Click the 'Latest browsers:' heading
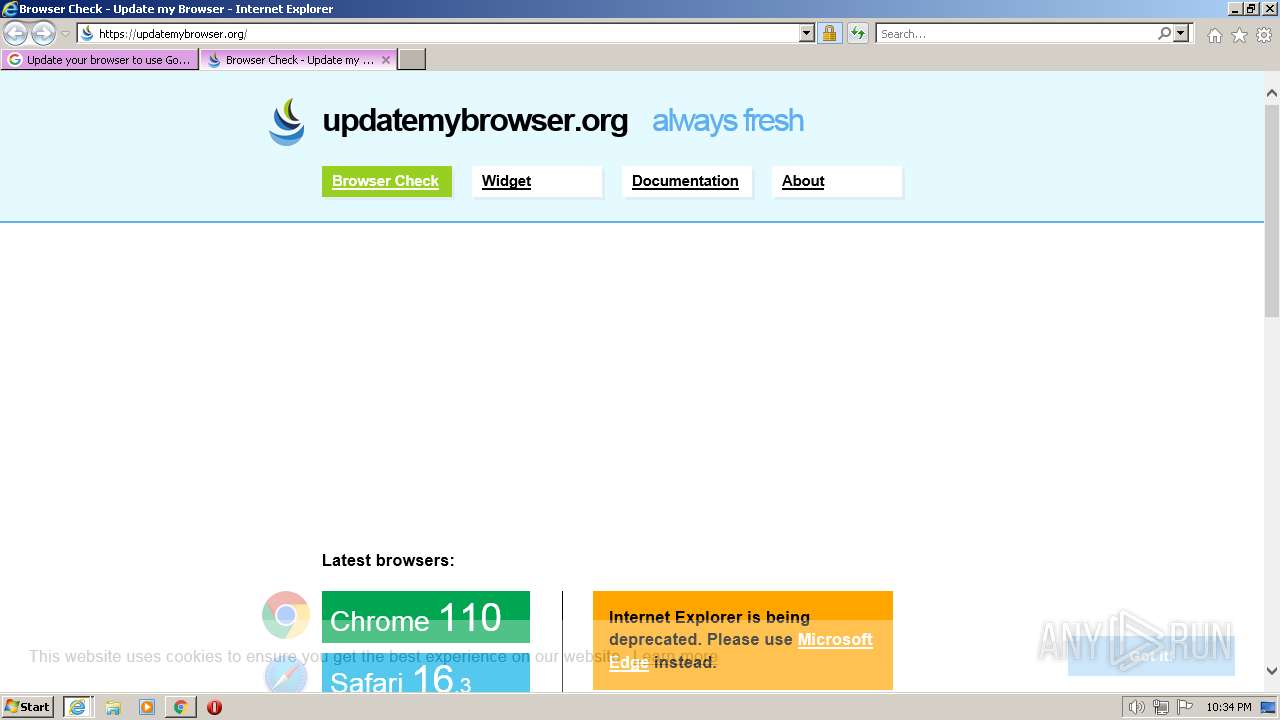The width and height of the screenshot is (1280, 720). coord(388,561)
